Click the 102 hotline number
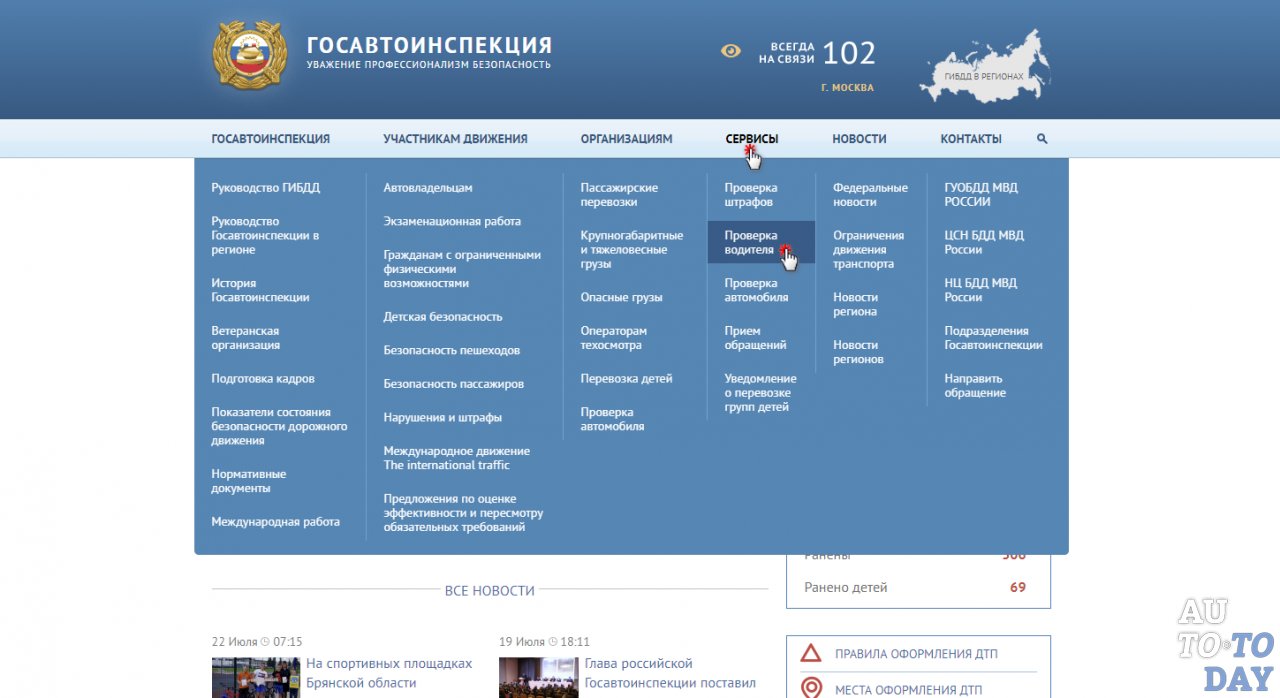Image resolution: width=1280 pixels, height=698 pixels. (849, 53)
